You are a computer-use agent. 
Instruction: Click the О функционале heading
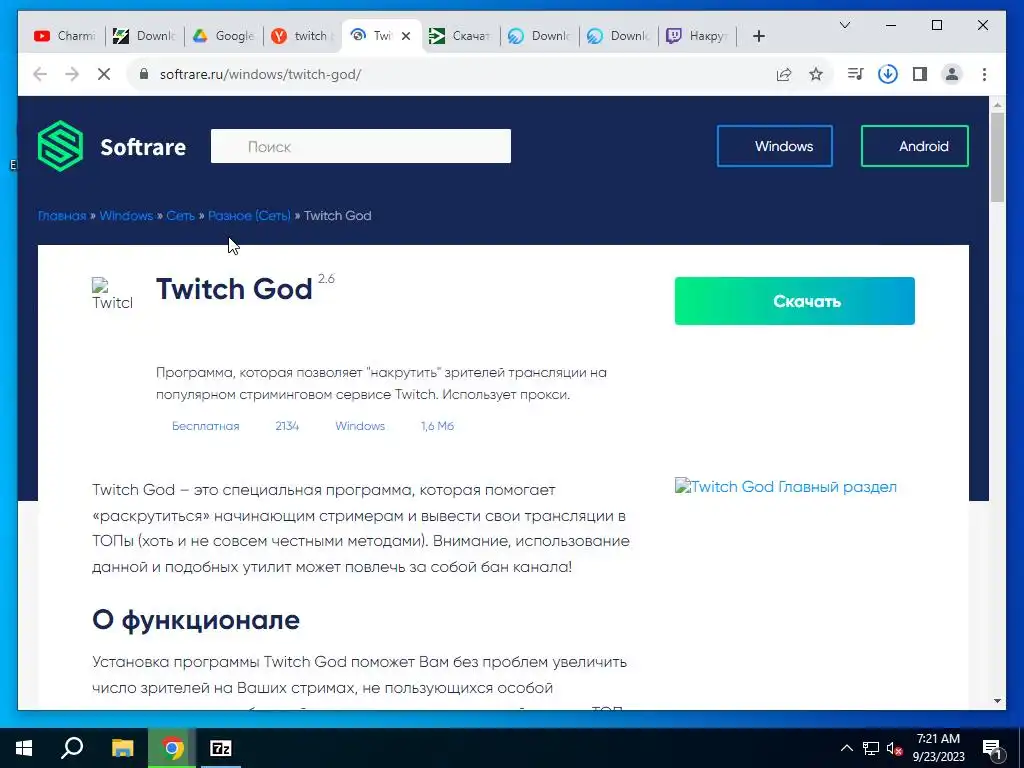click(196, 620)
